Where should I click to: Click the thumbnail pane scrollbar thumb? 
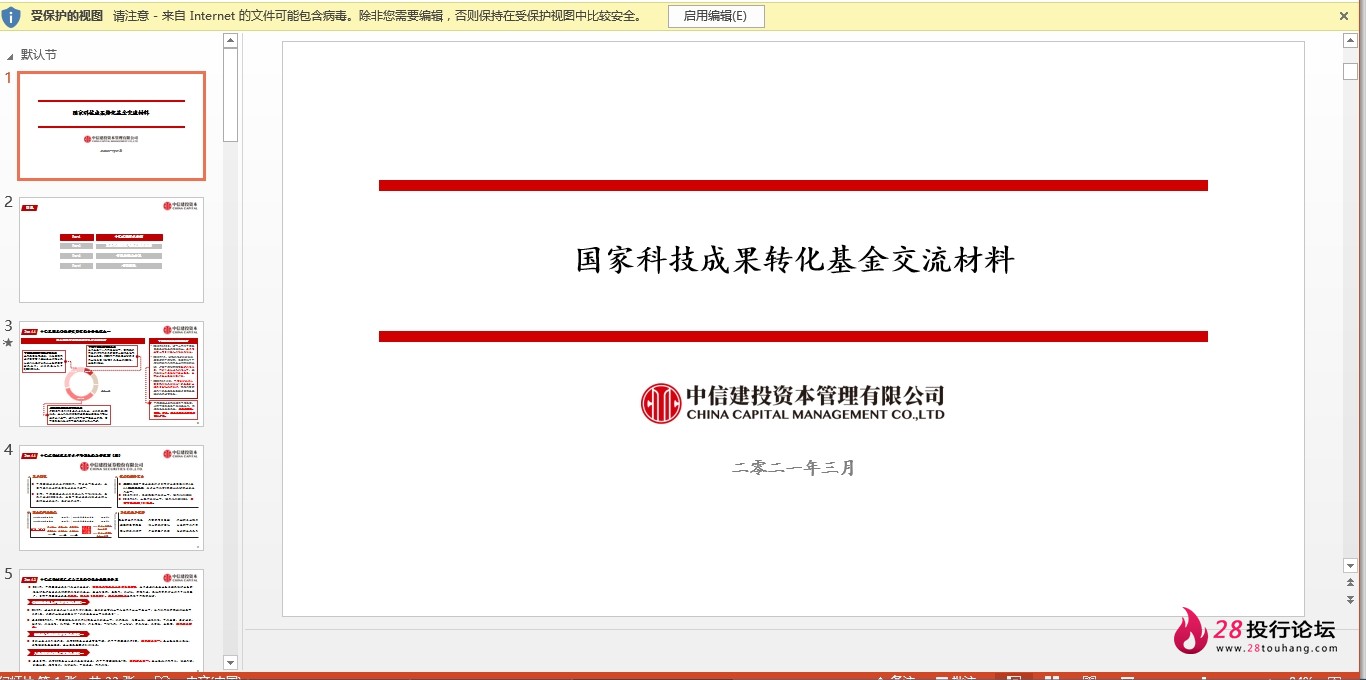point(230,95)
